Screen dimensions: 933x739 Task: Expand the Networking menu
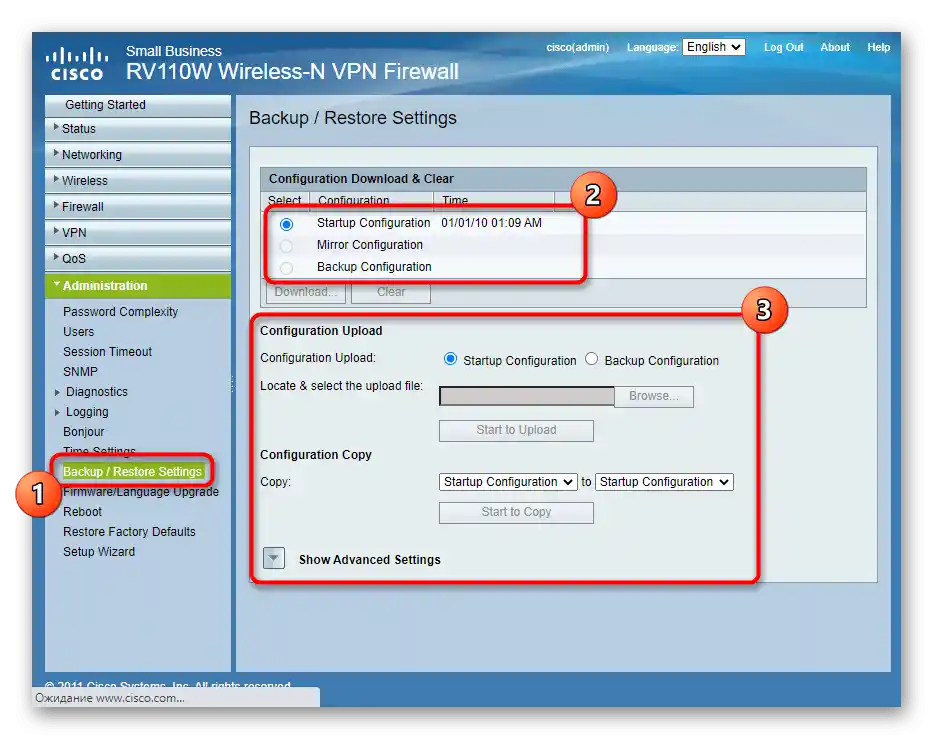(137, 155)
